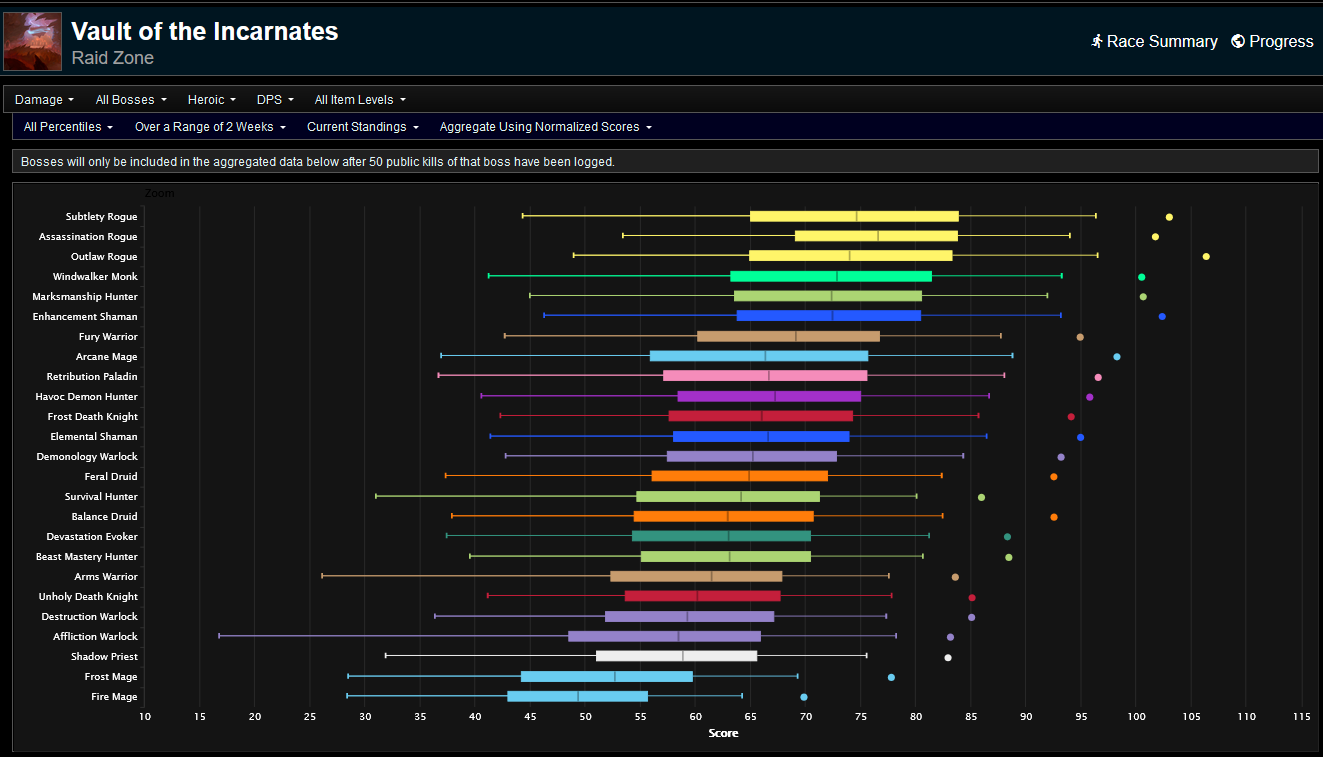The width and height of the screenshot is (1323, 757).
Task: Click the Vault of the Incarnates raid thumbnail
Action: click(33, 41)
